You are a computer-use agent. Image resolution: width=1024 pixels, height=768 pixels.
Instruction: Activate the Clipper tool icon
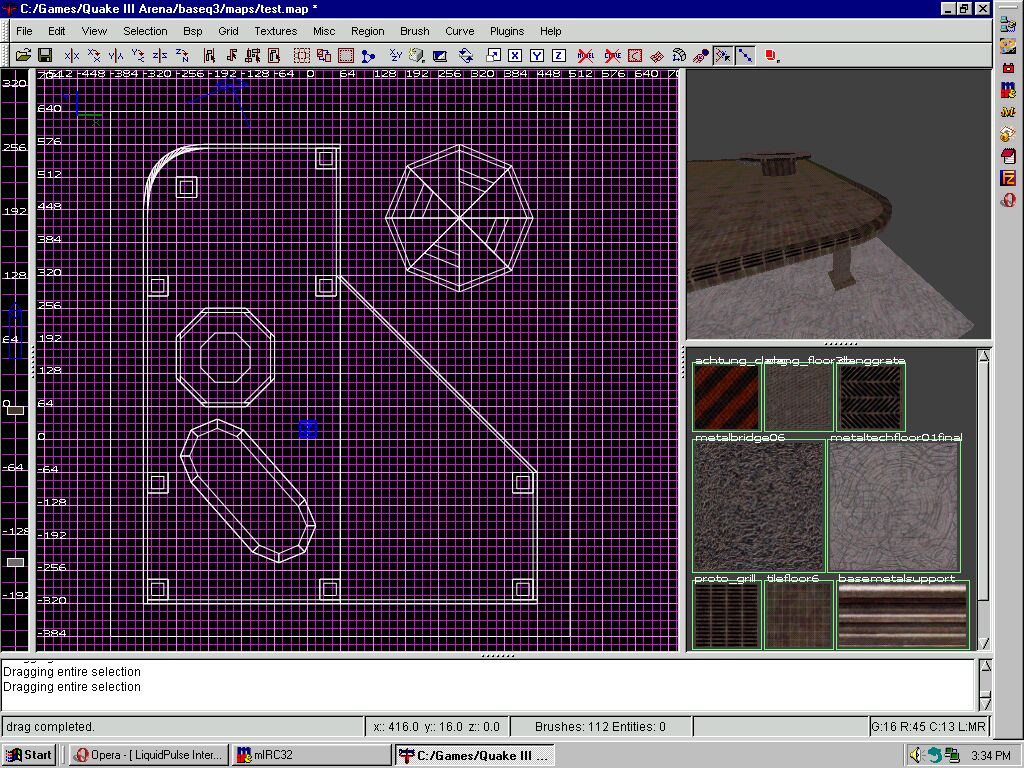(368, 56)
